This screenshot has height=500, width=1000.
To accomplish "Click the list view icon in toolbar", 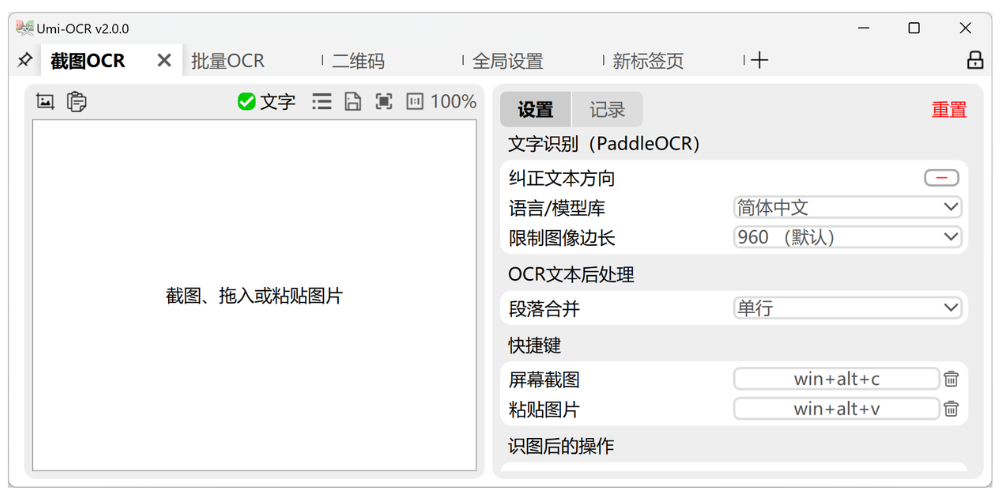I will click(x=321, y=101).
